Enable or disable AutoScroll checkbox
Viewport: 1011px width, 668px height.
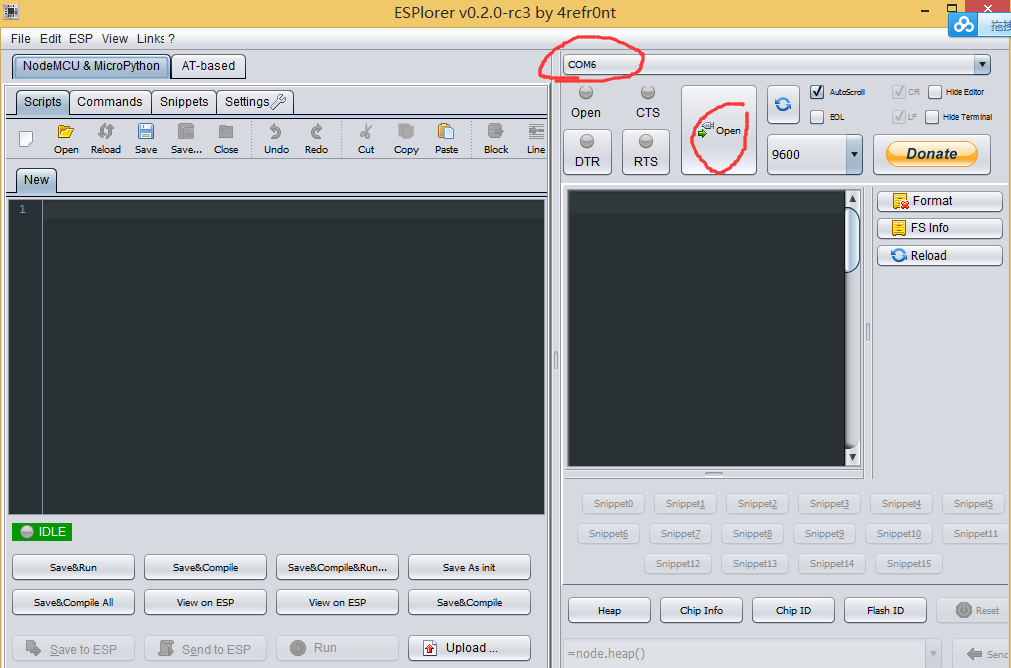point(817,92)
